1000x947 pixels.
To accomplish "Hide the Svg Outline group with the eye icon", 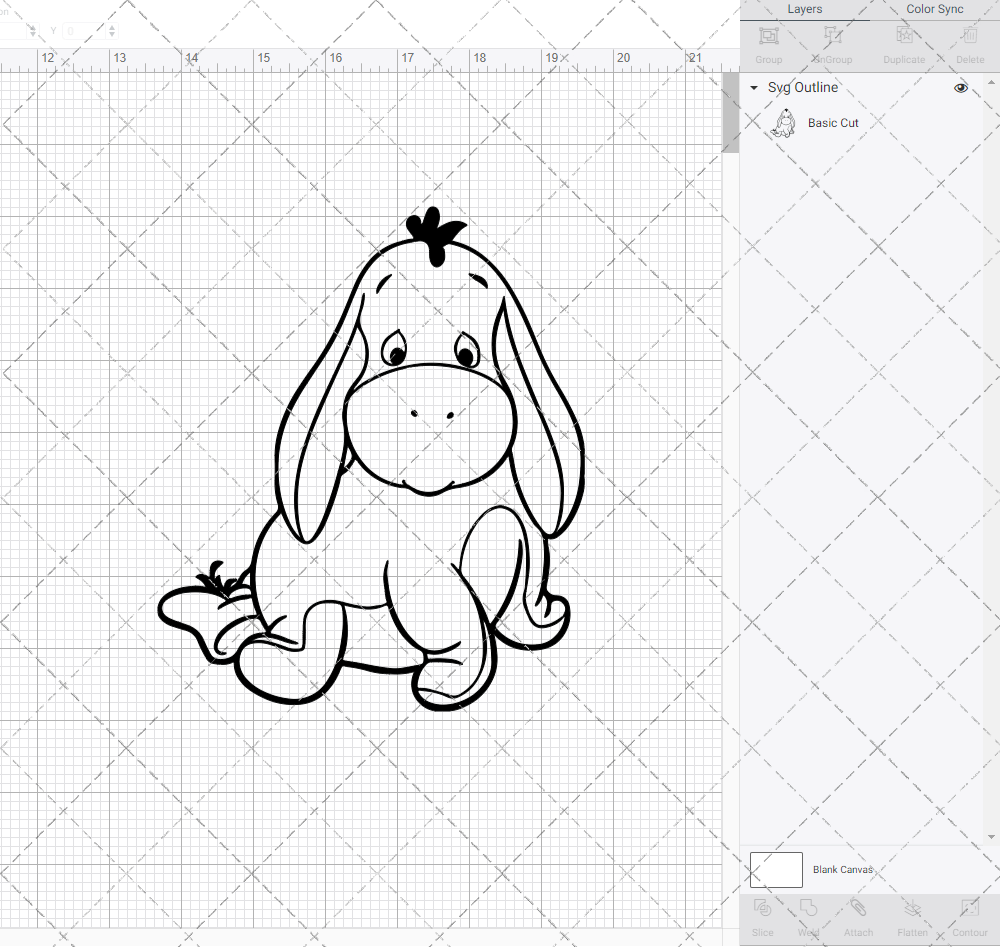I will 960,88.
